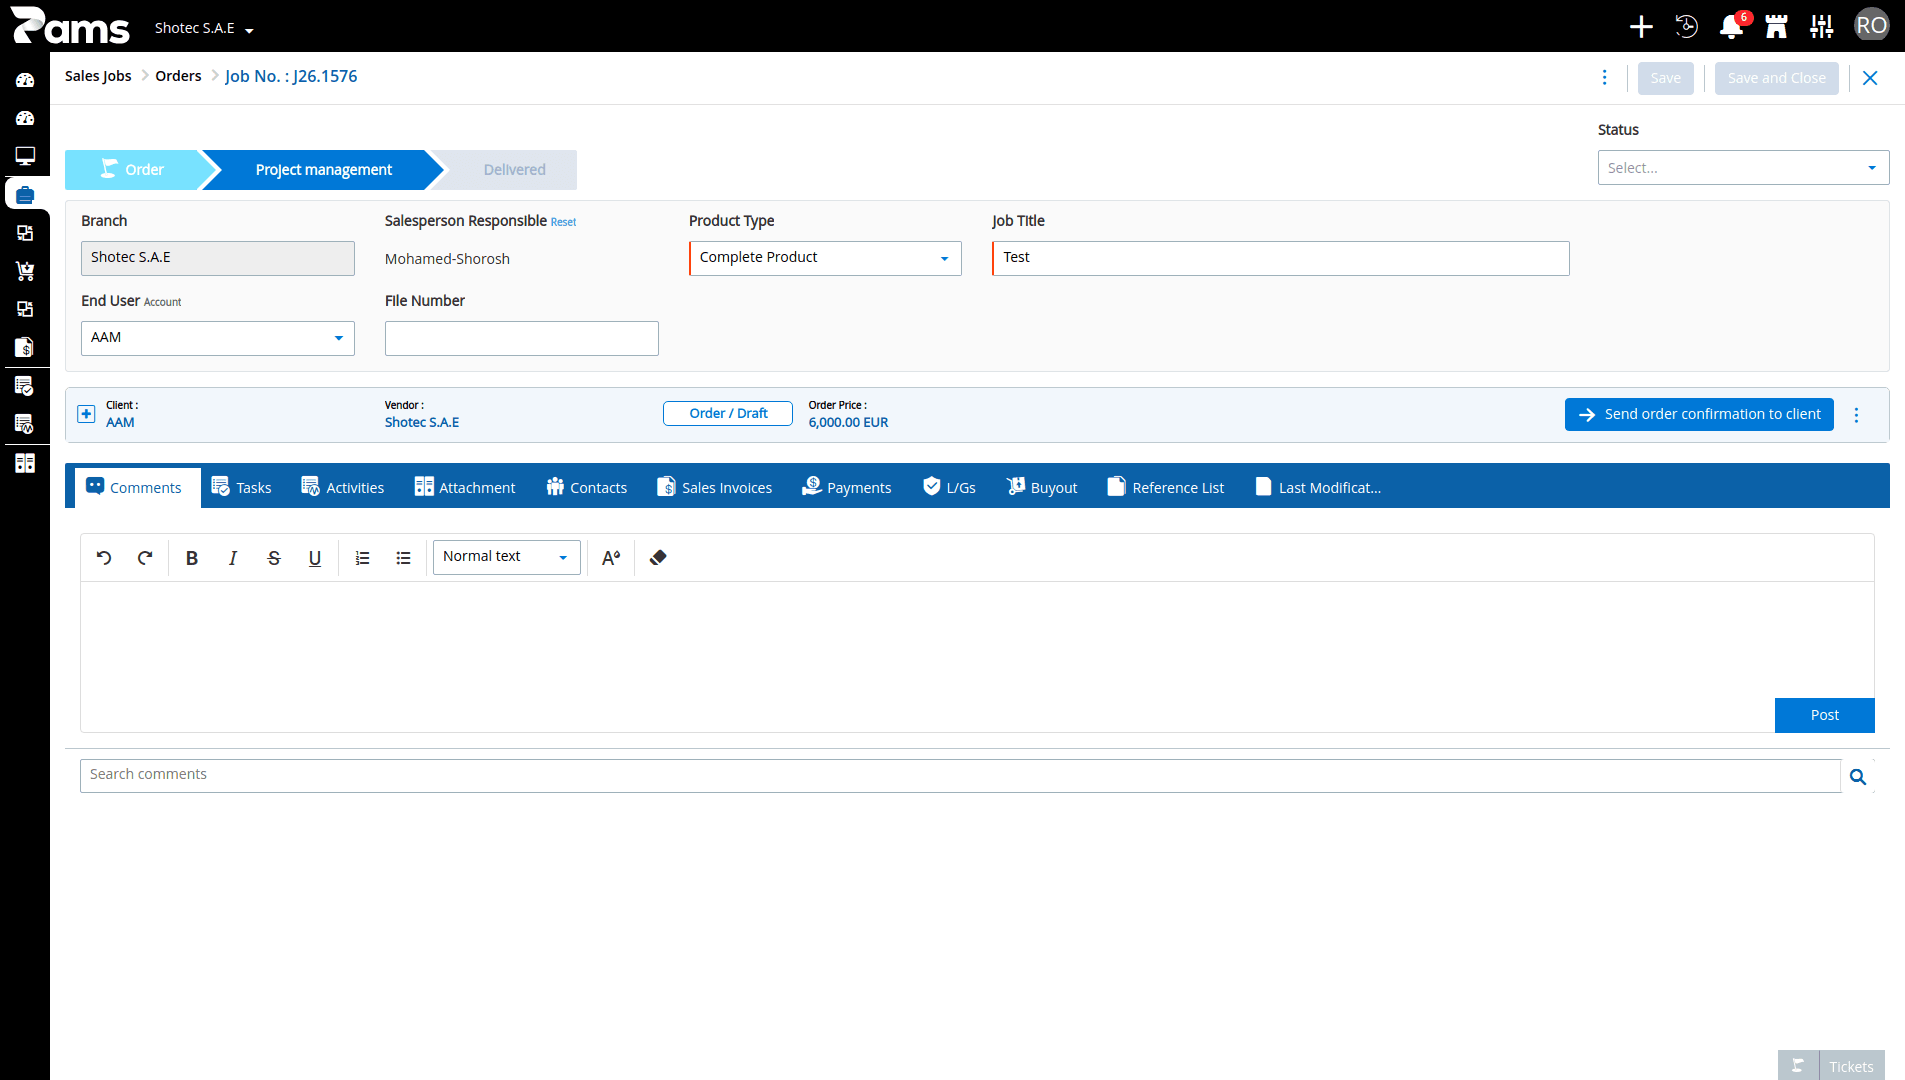
Task: Expand the client row plus icon
Action: 87,414
